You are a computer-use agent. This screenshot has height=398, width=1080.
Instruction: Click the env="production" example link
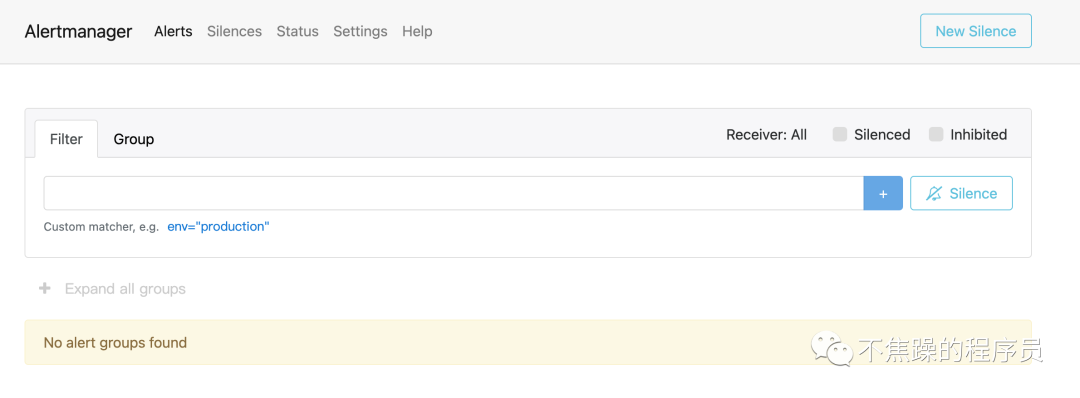click(218, 227)
